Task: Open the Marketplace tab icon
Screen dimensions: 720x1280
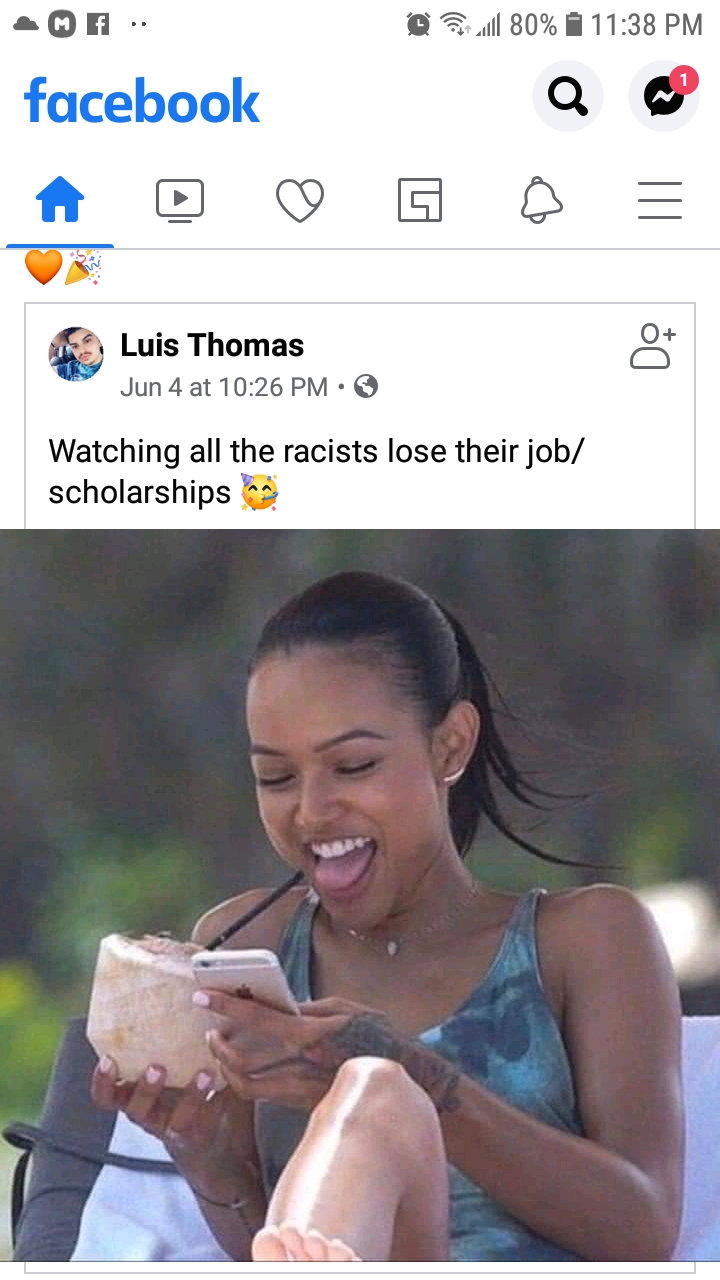Action: 420,200
